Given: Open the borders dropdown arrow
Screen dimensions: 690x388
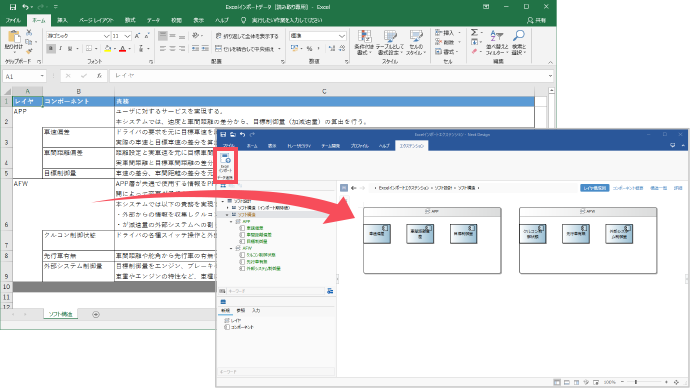Looking at the screenshot, I should [96, 48].
